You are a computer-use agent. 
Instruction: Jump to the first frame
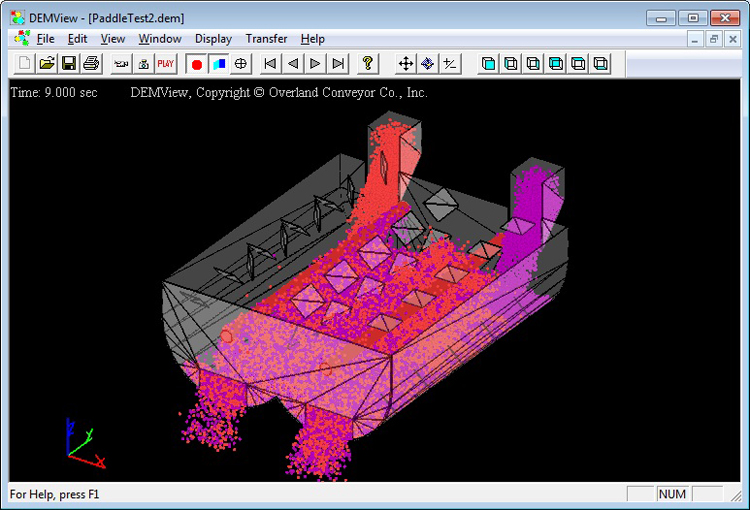coord(270,64)
